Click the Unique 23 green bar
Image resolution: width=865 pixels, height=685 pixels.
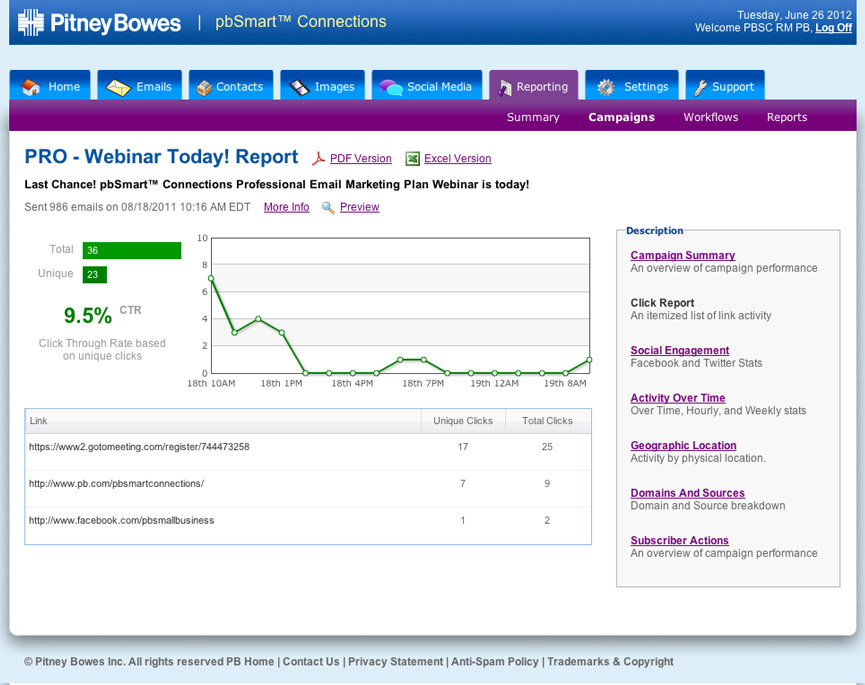click(x=95, y=275)
